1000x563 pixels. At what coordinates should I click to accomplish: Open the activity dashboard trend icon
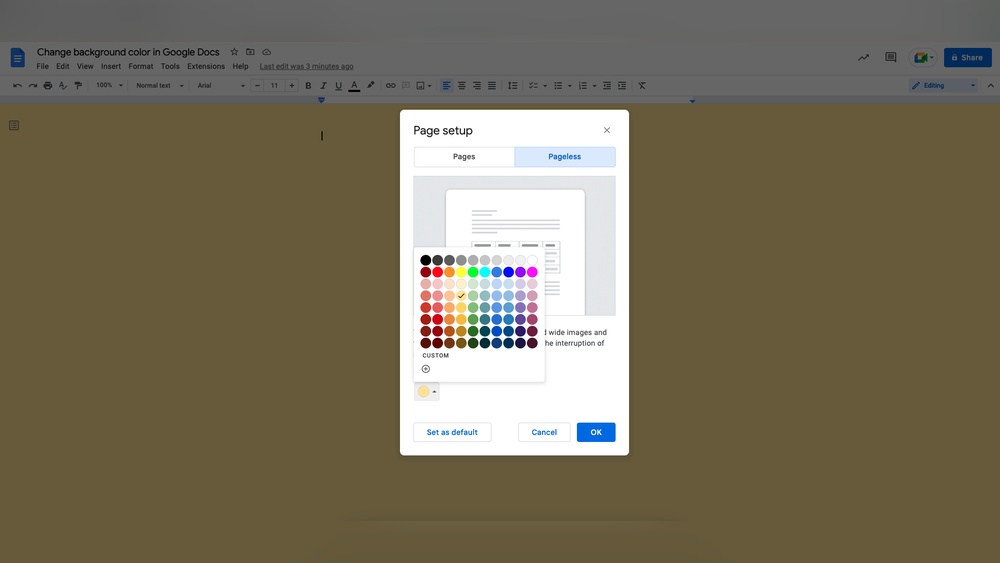click(x=864, y=57)
